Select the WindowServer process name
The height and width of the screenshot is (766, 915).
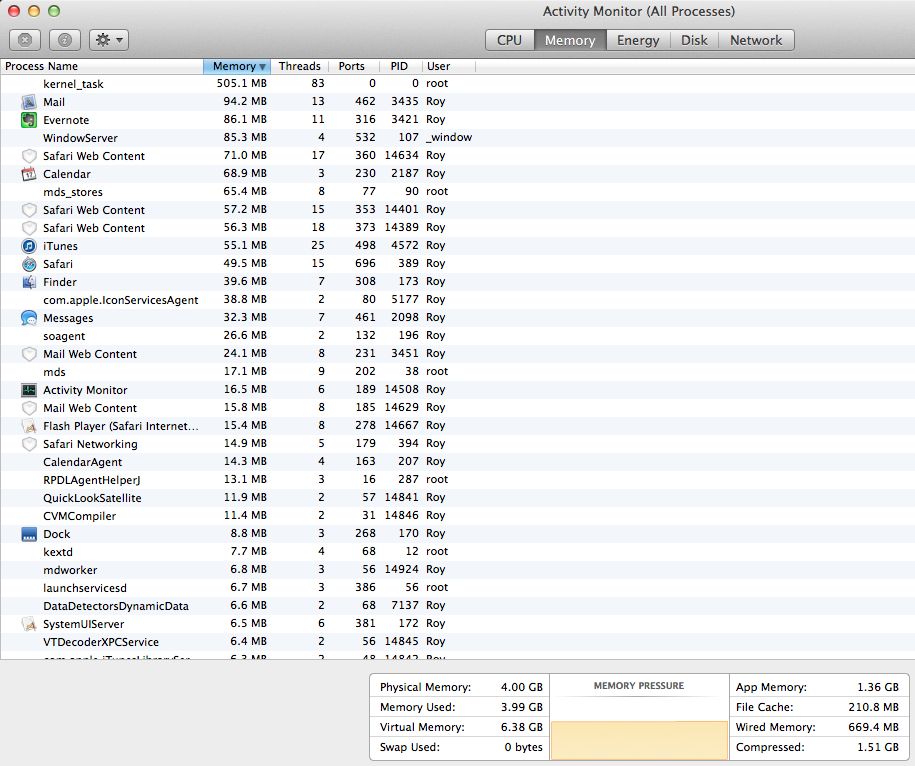[80, 138]
